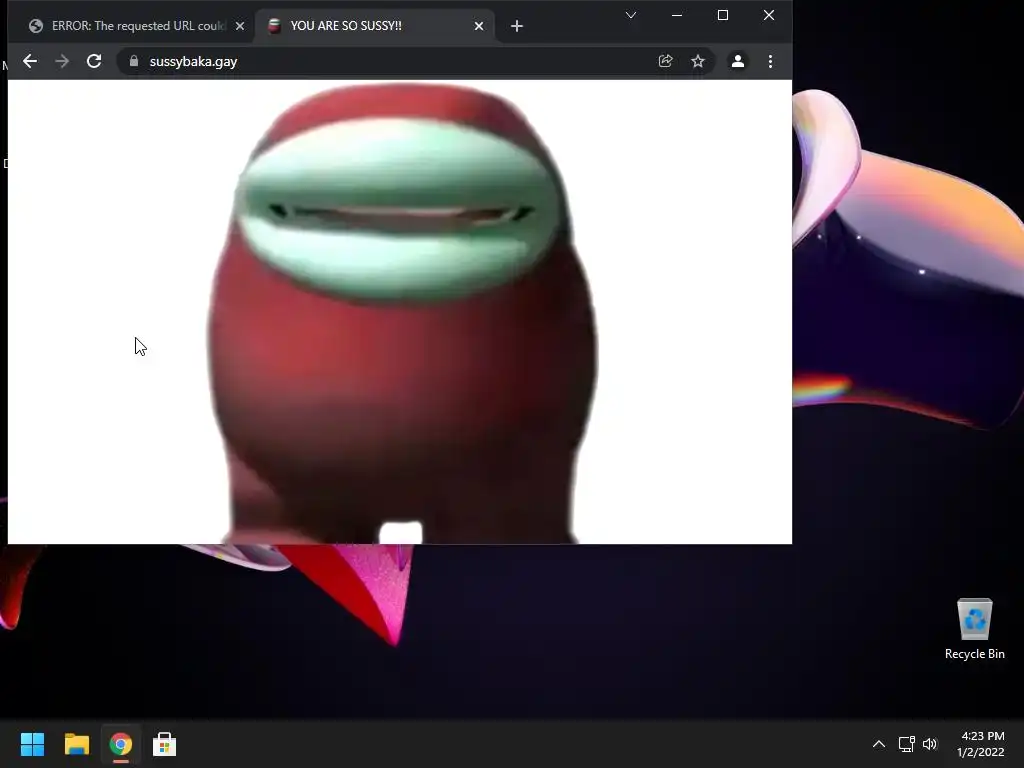Reload the sussybaka.gay page
The height and width of the screenshot is (768, 1024).
click(x=94, y=61)
